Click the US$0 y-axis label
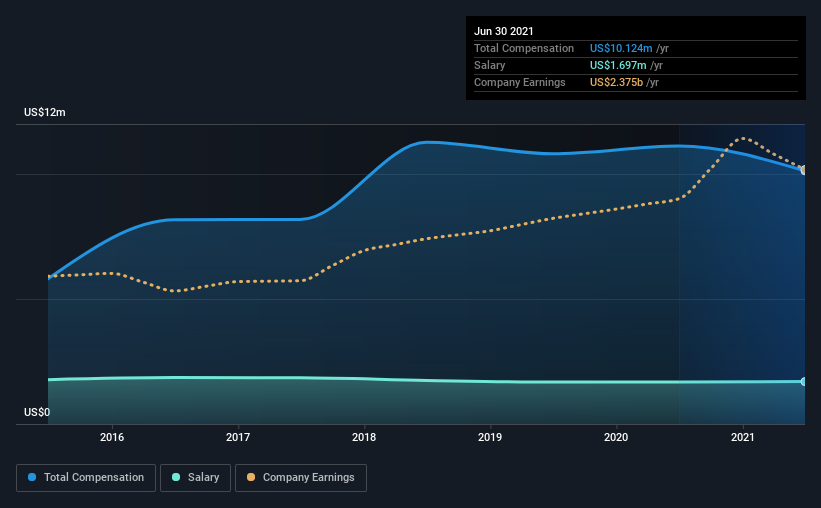The width and height of the screenshot is (821, 508). pos(37,412)
